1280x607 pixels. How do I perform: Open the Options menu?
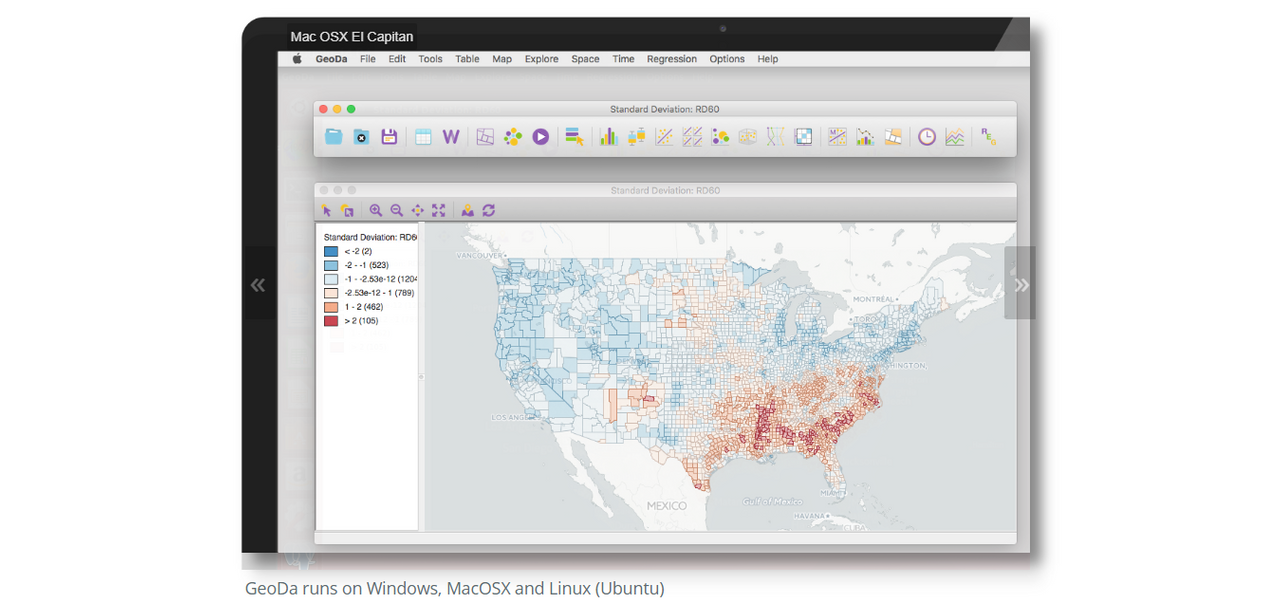pyautogui.click(x=727, y=59)
